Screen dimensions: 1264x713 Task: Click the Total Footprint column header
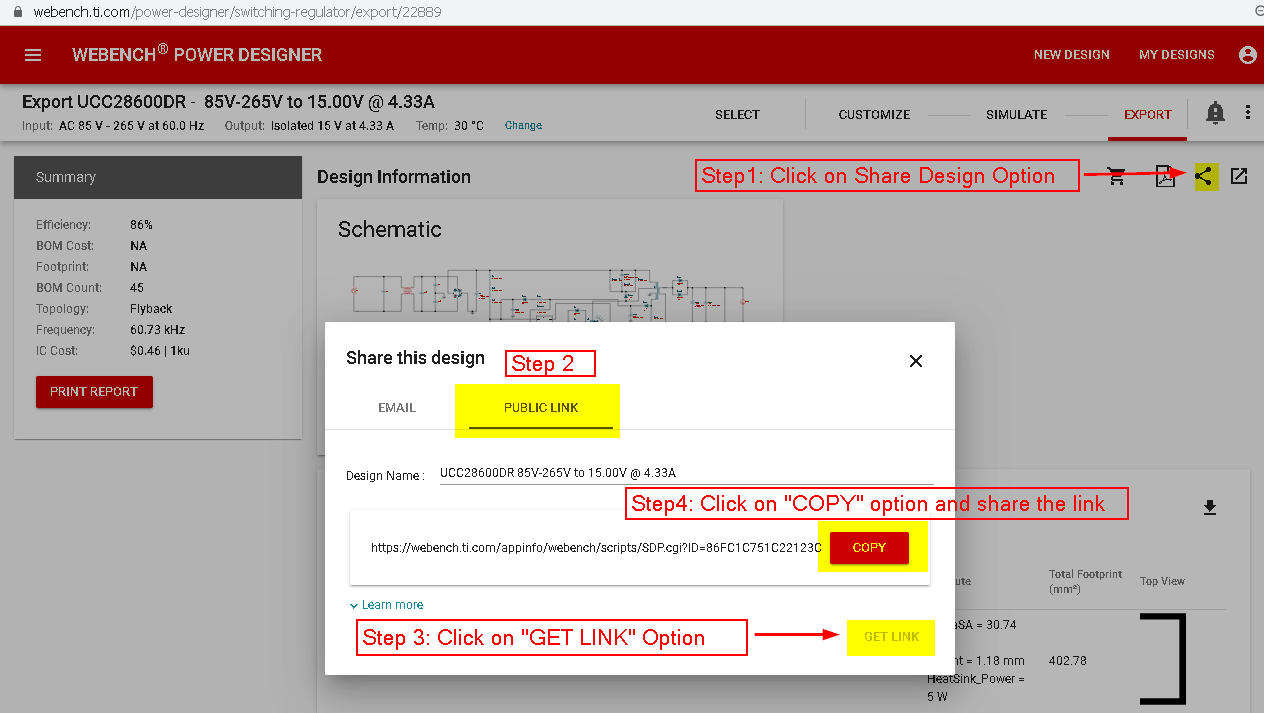click(x=1085, y=581)
